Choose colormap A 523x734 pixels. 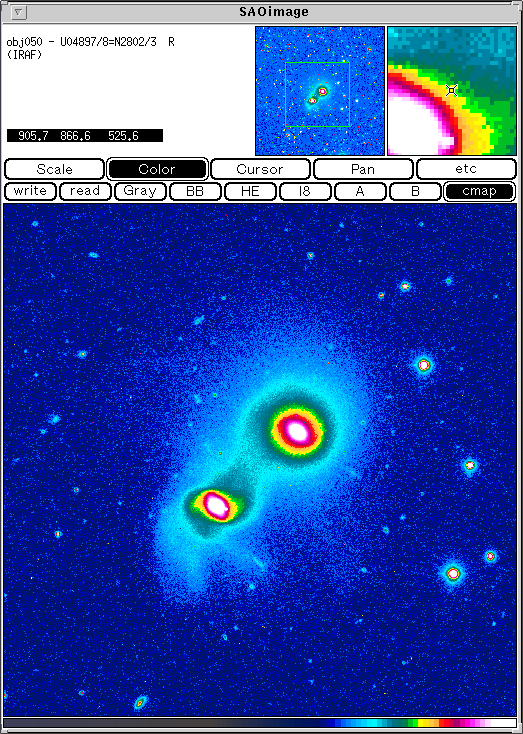360,191
